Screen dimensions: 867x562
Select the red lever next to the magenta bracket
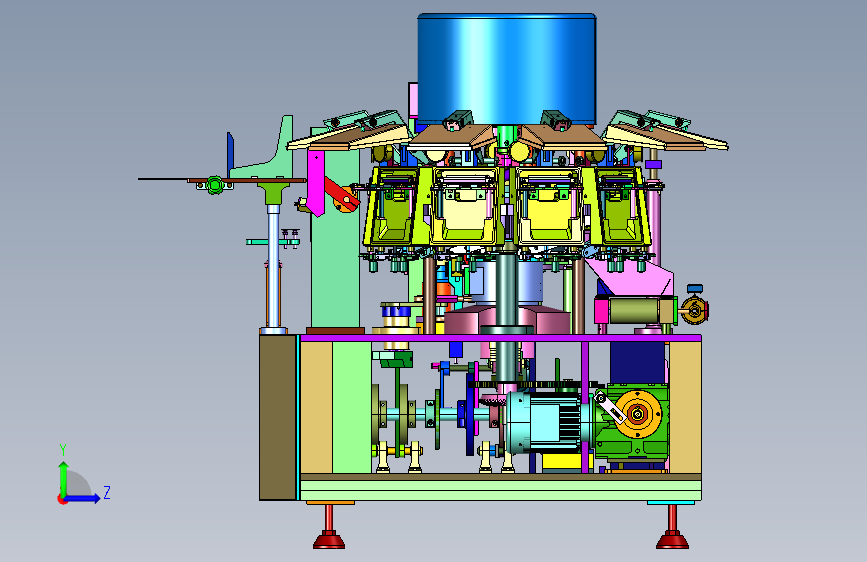click(341, 194)
